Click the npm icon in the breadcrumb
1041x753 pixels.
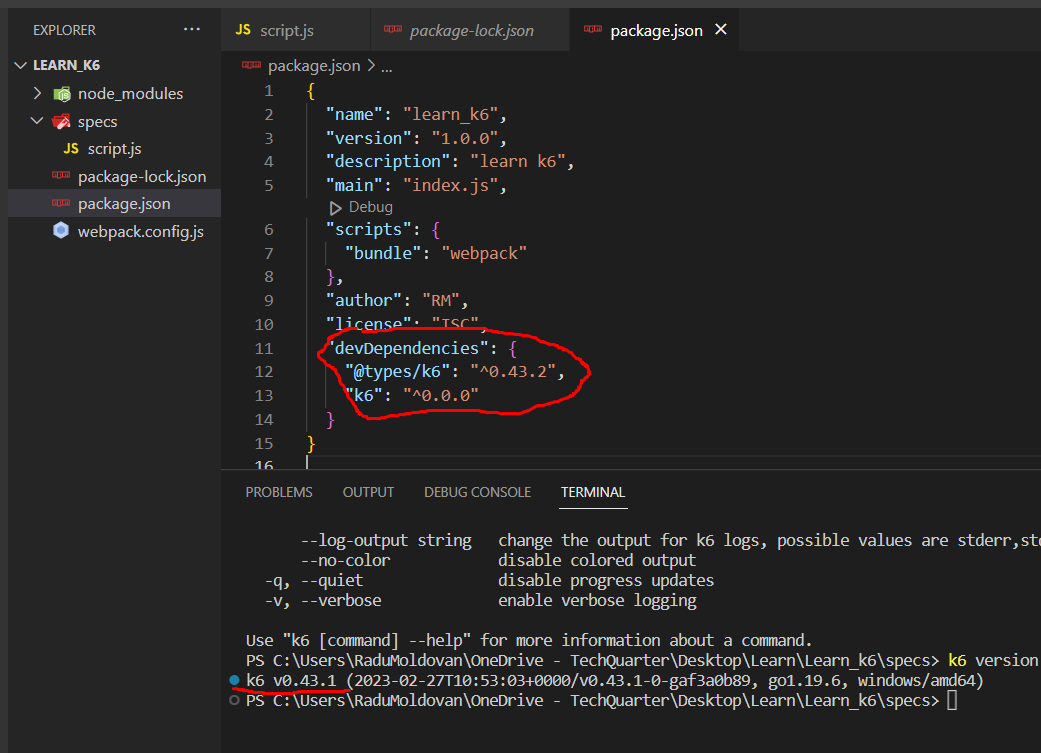252,64
